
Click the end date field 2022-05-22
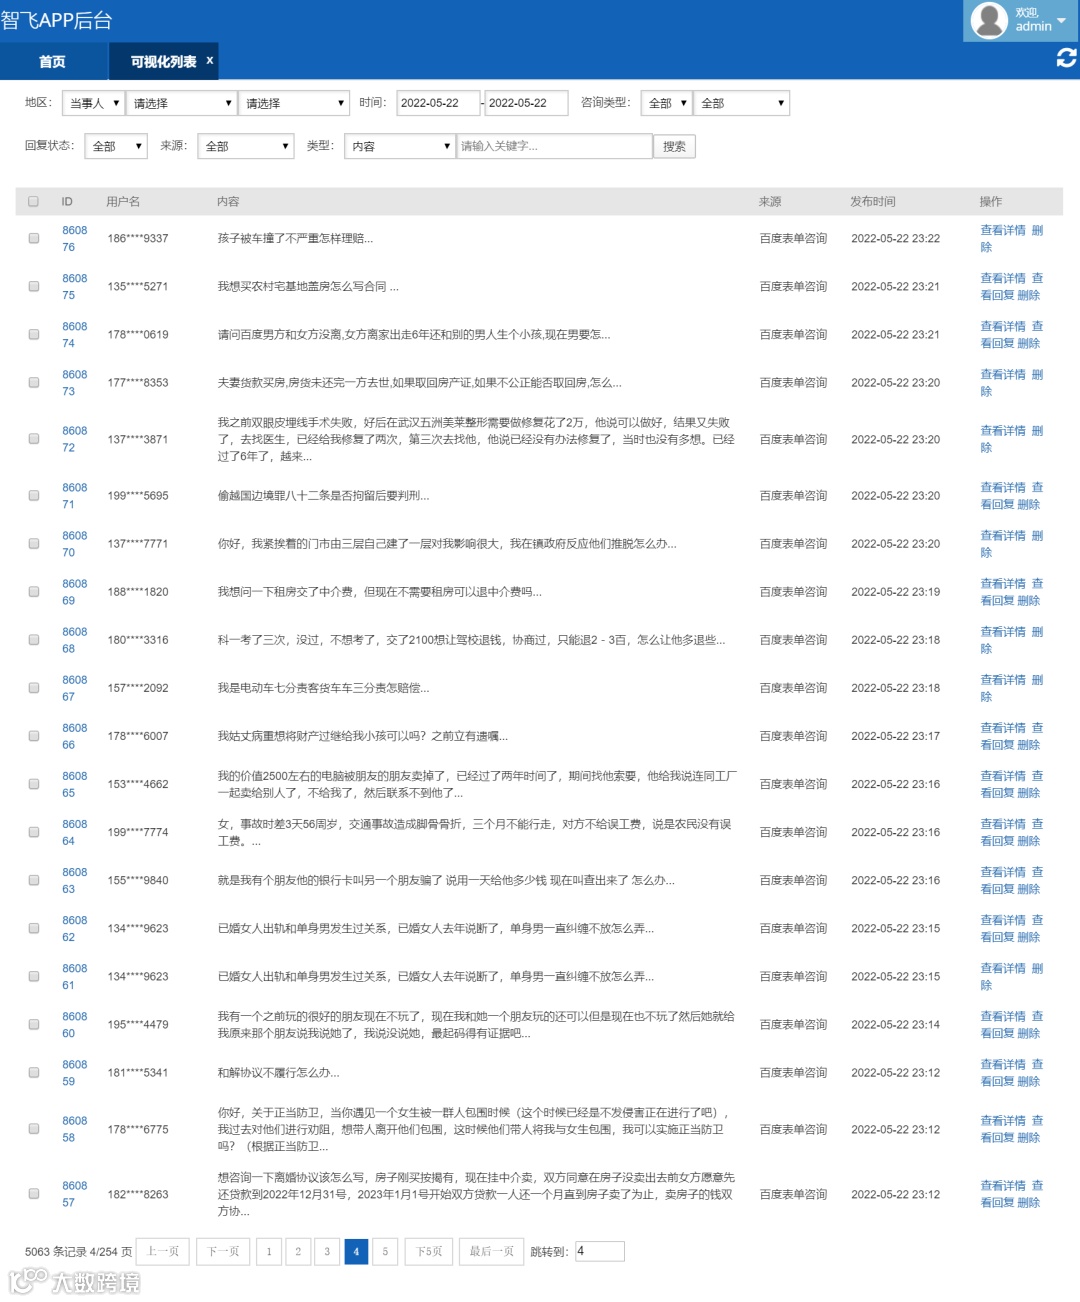(x=526, y=103)
